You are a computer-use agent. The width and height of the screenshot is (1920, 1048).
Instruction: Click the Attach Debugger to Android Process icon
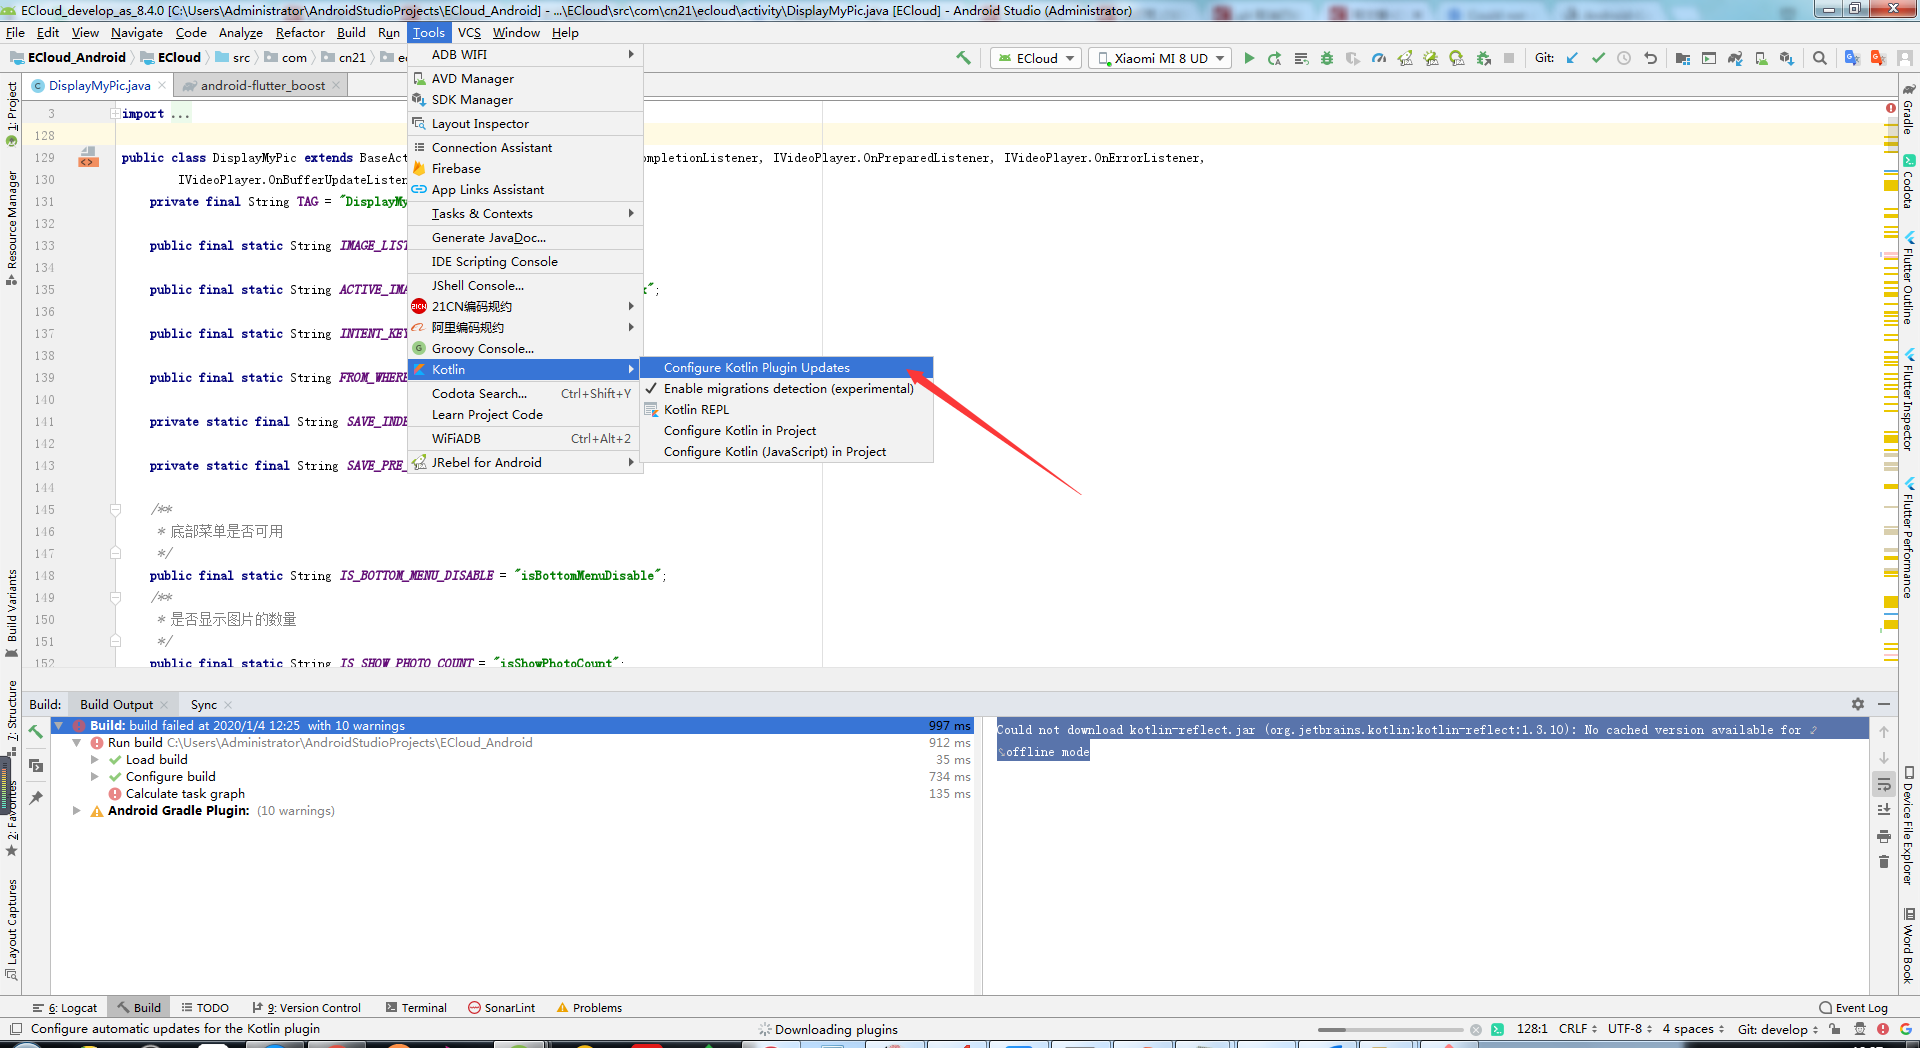tap(1484, 58)
